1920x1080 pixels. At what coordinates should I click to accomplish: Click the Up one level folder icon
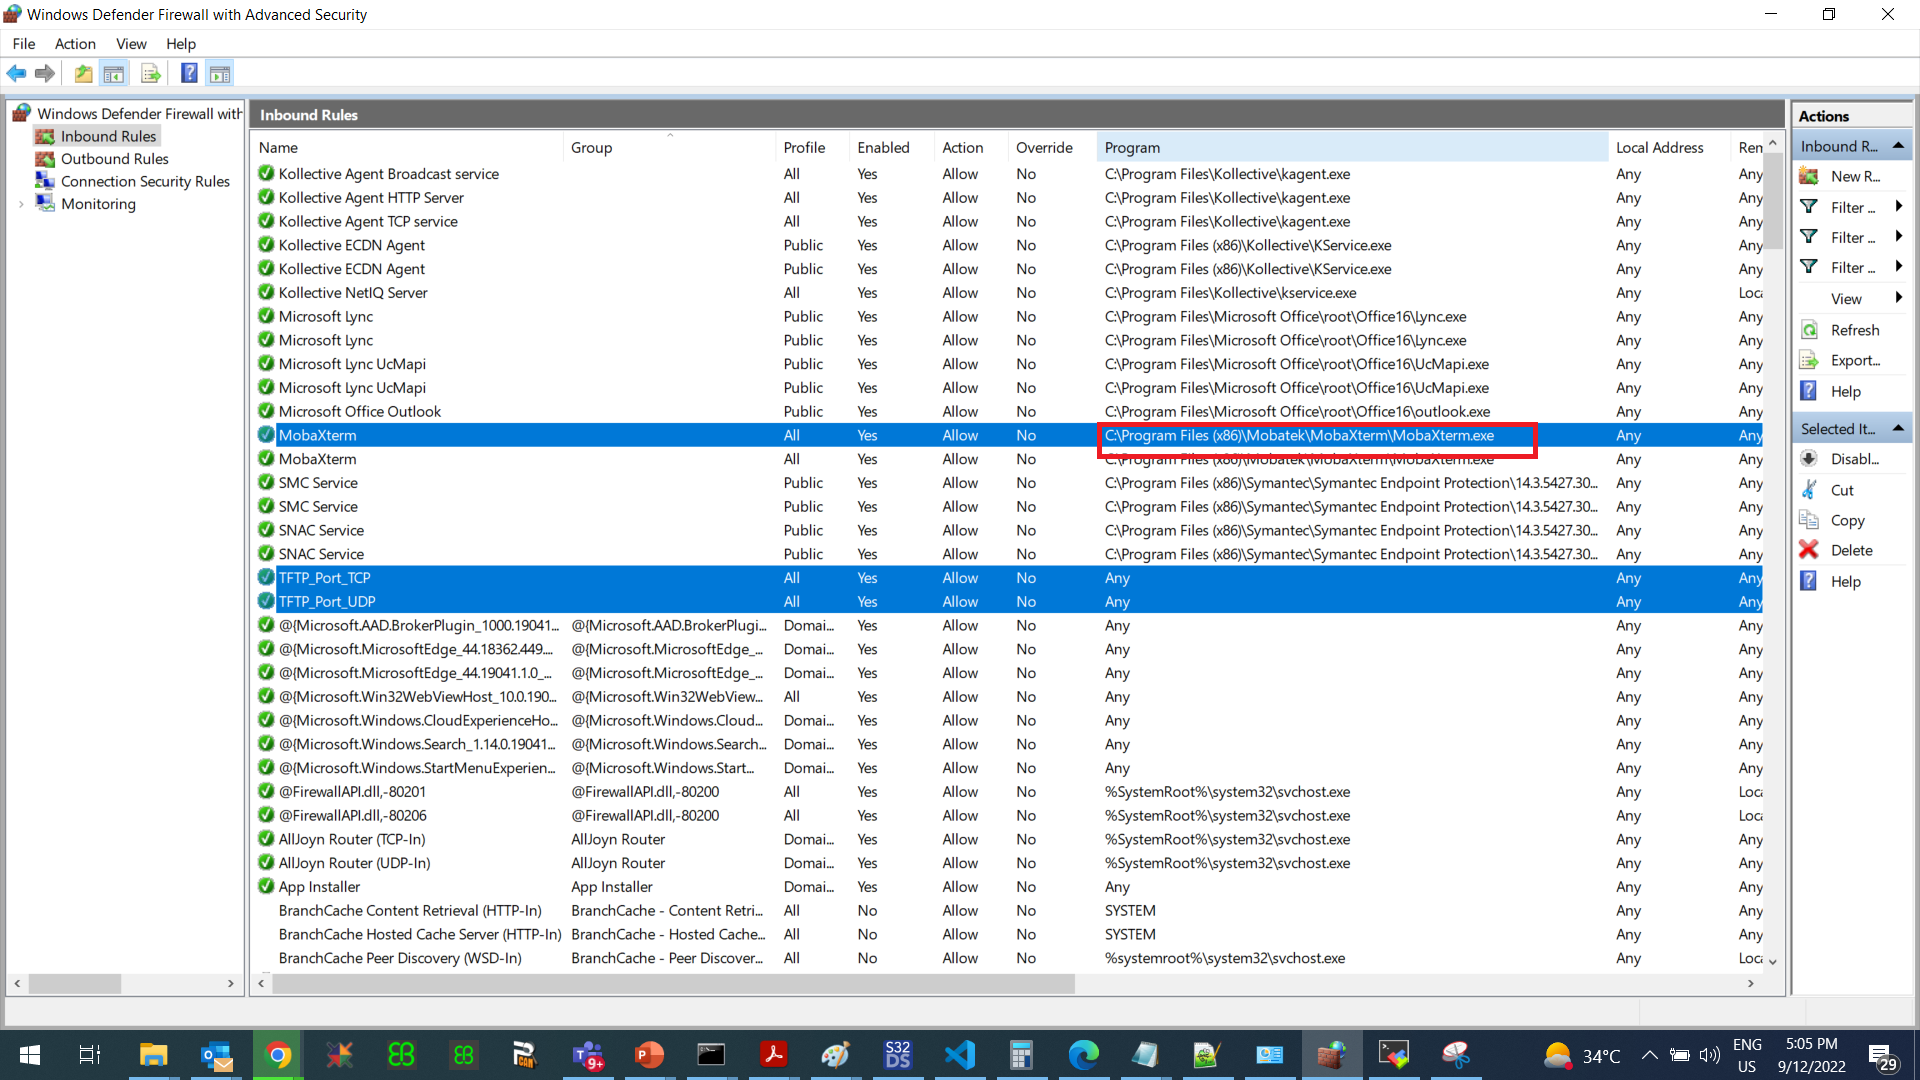pyautogui.click(x=83, y=73)
